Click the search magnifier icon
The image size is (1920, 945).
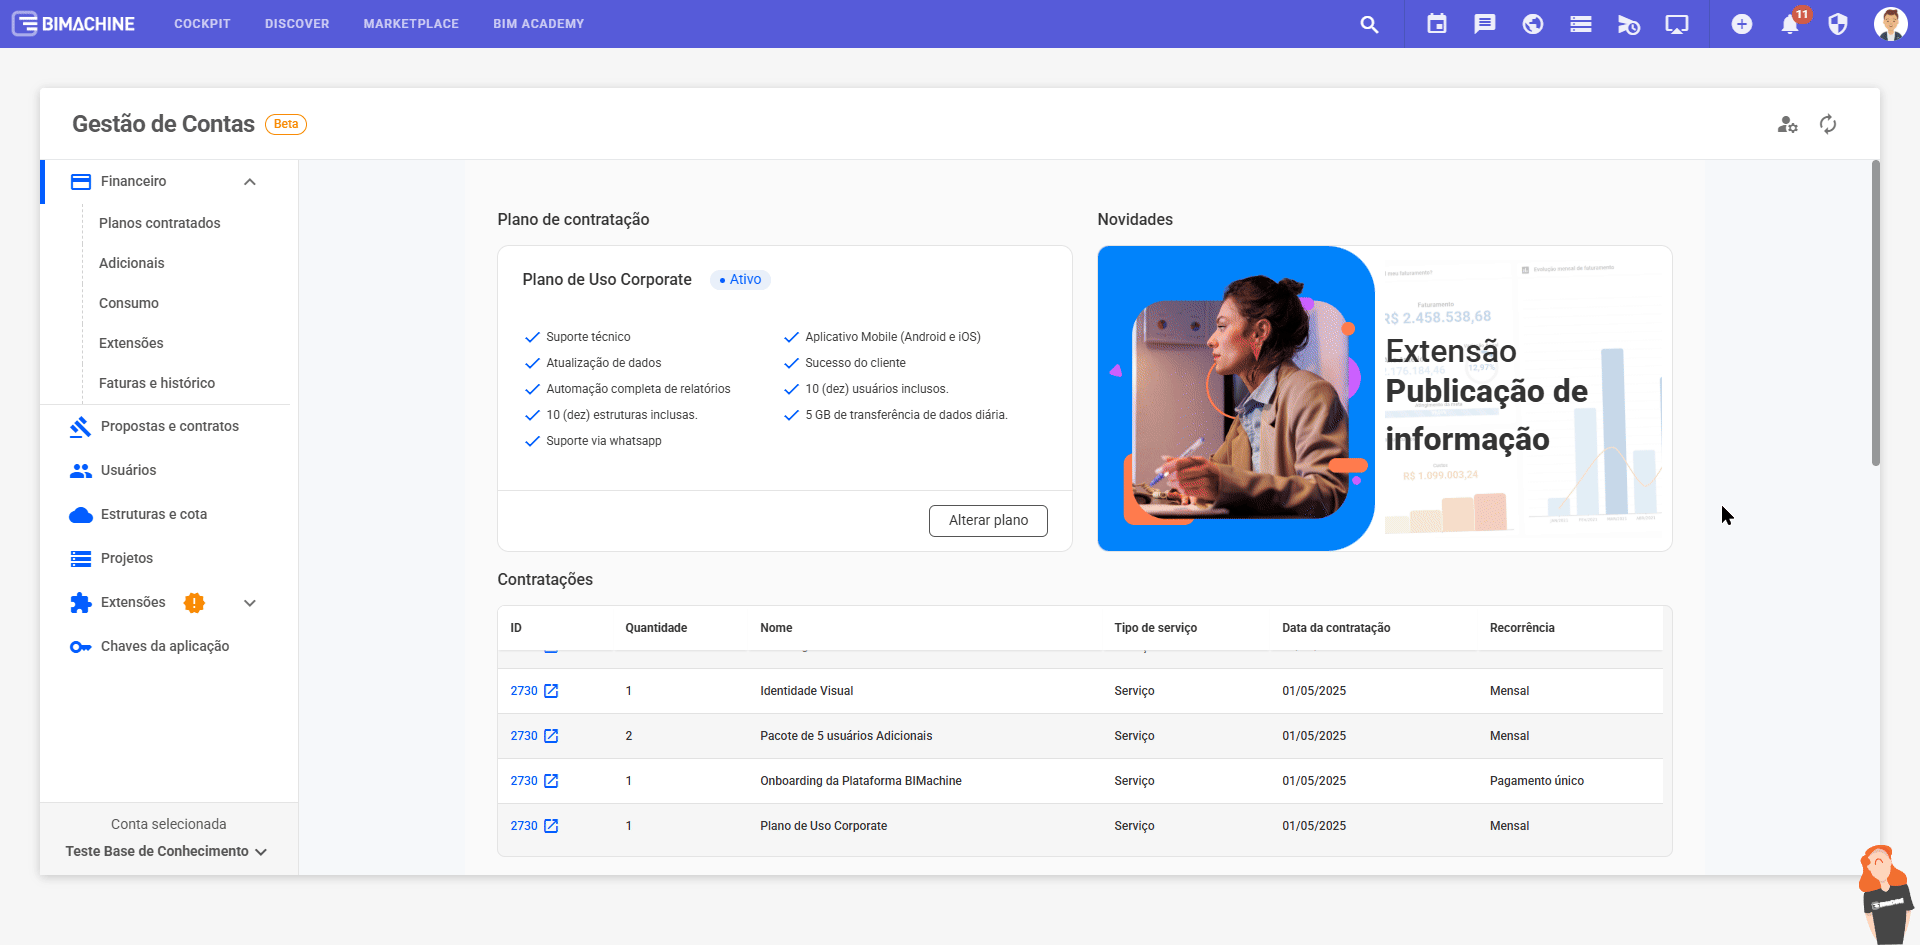(x=1369, y=24)
